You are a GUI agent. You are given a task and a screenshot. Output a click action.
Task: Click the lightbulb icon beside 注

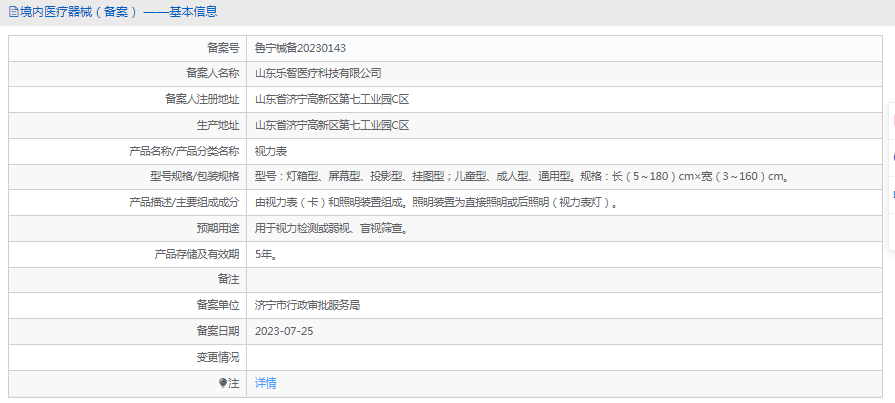tap(223, 384)
